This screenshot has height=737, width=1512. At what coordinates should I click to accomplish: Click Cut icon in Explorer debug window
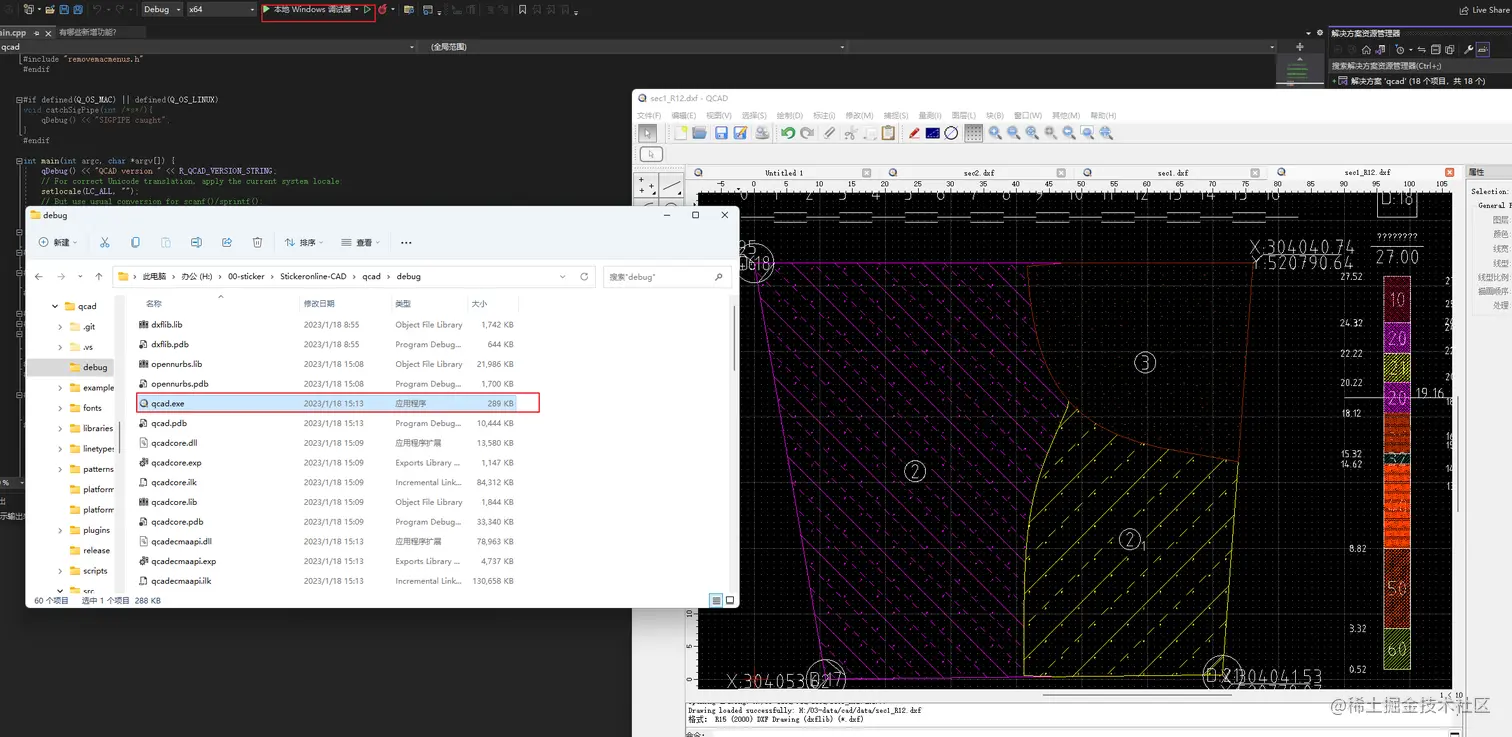pyautogui.click(x=105, y=242)
